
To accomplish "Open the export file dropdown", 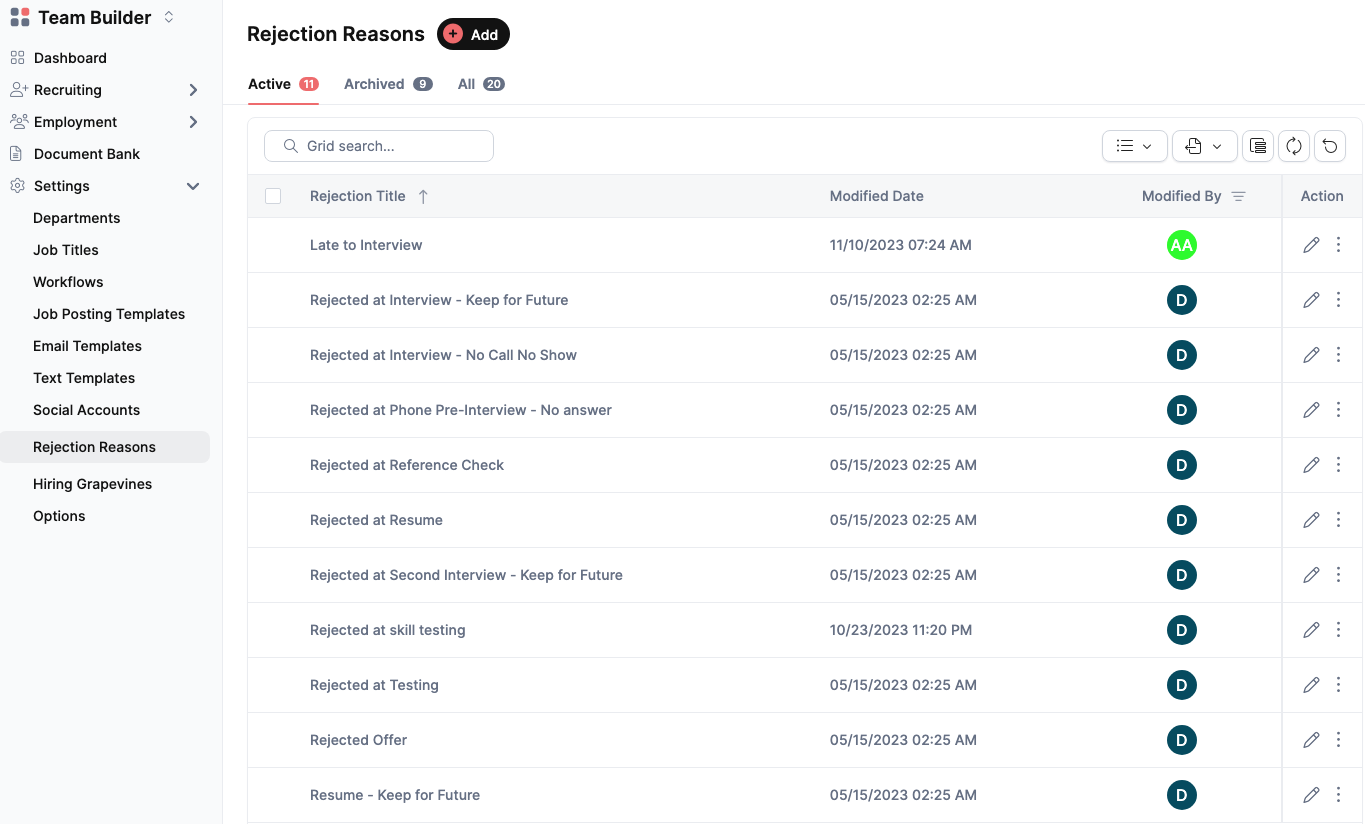I will click(x=1204, y=146).
